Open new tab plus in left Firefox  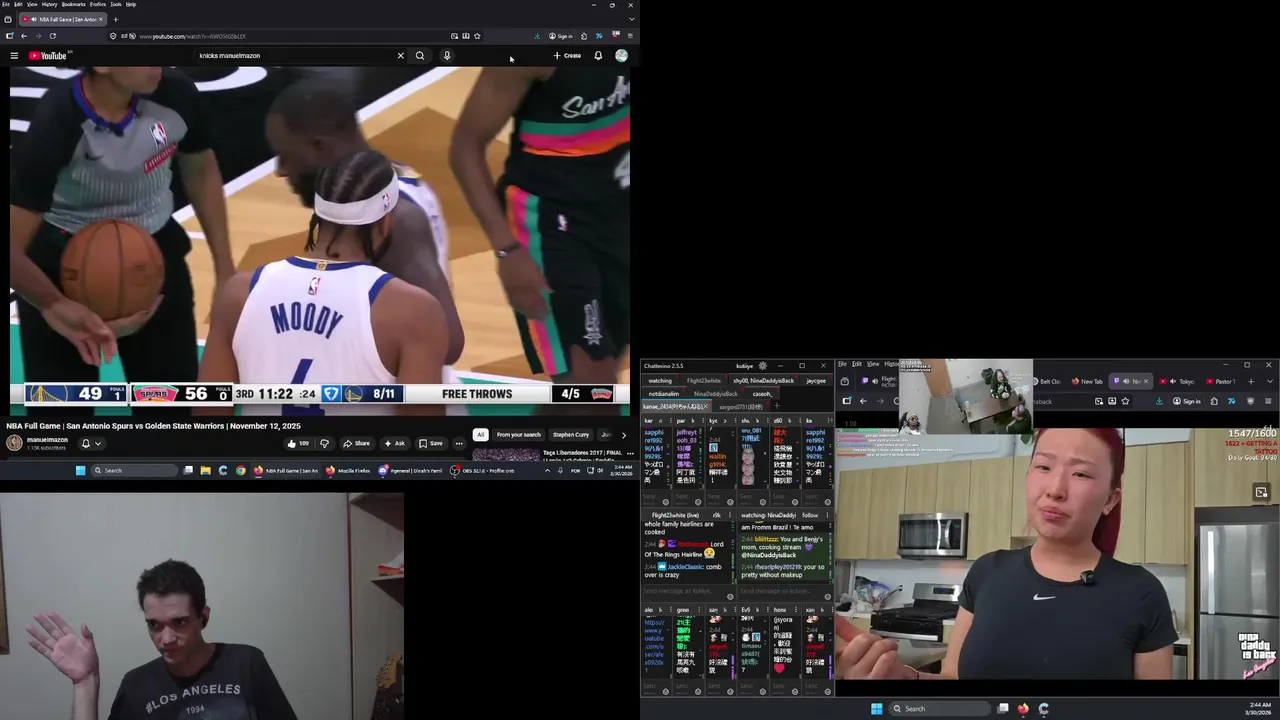pyautogui.click(x=115, y=19)
